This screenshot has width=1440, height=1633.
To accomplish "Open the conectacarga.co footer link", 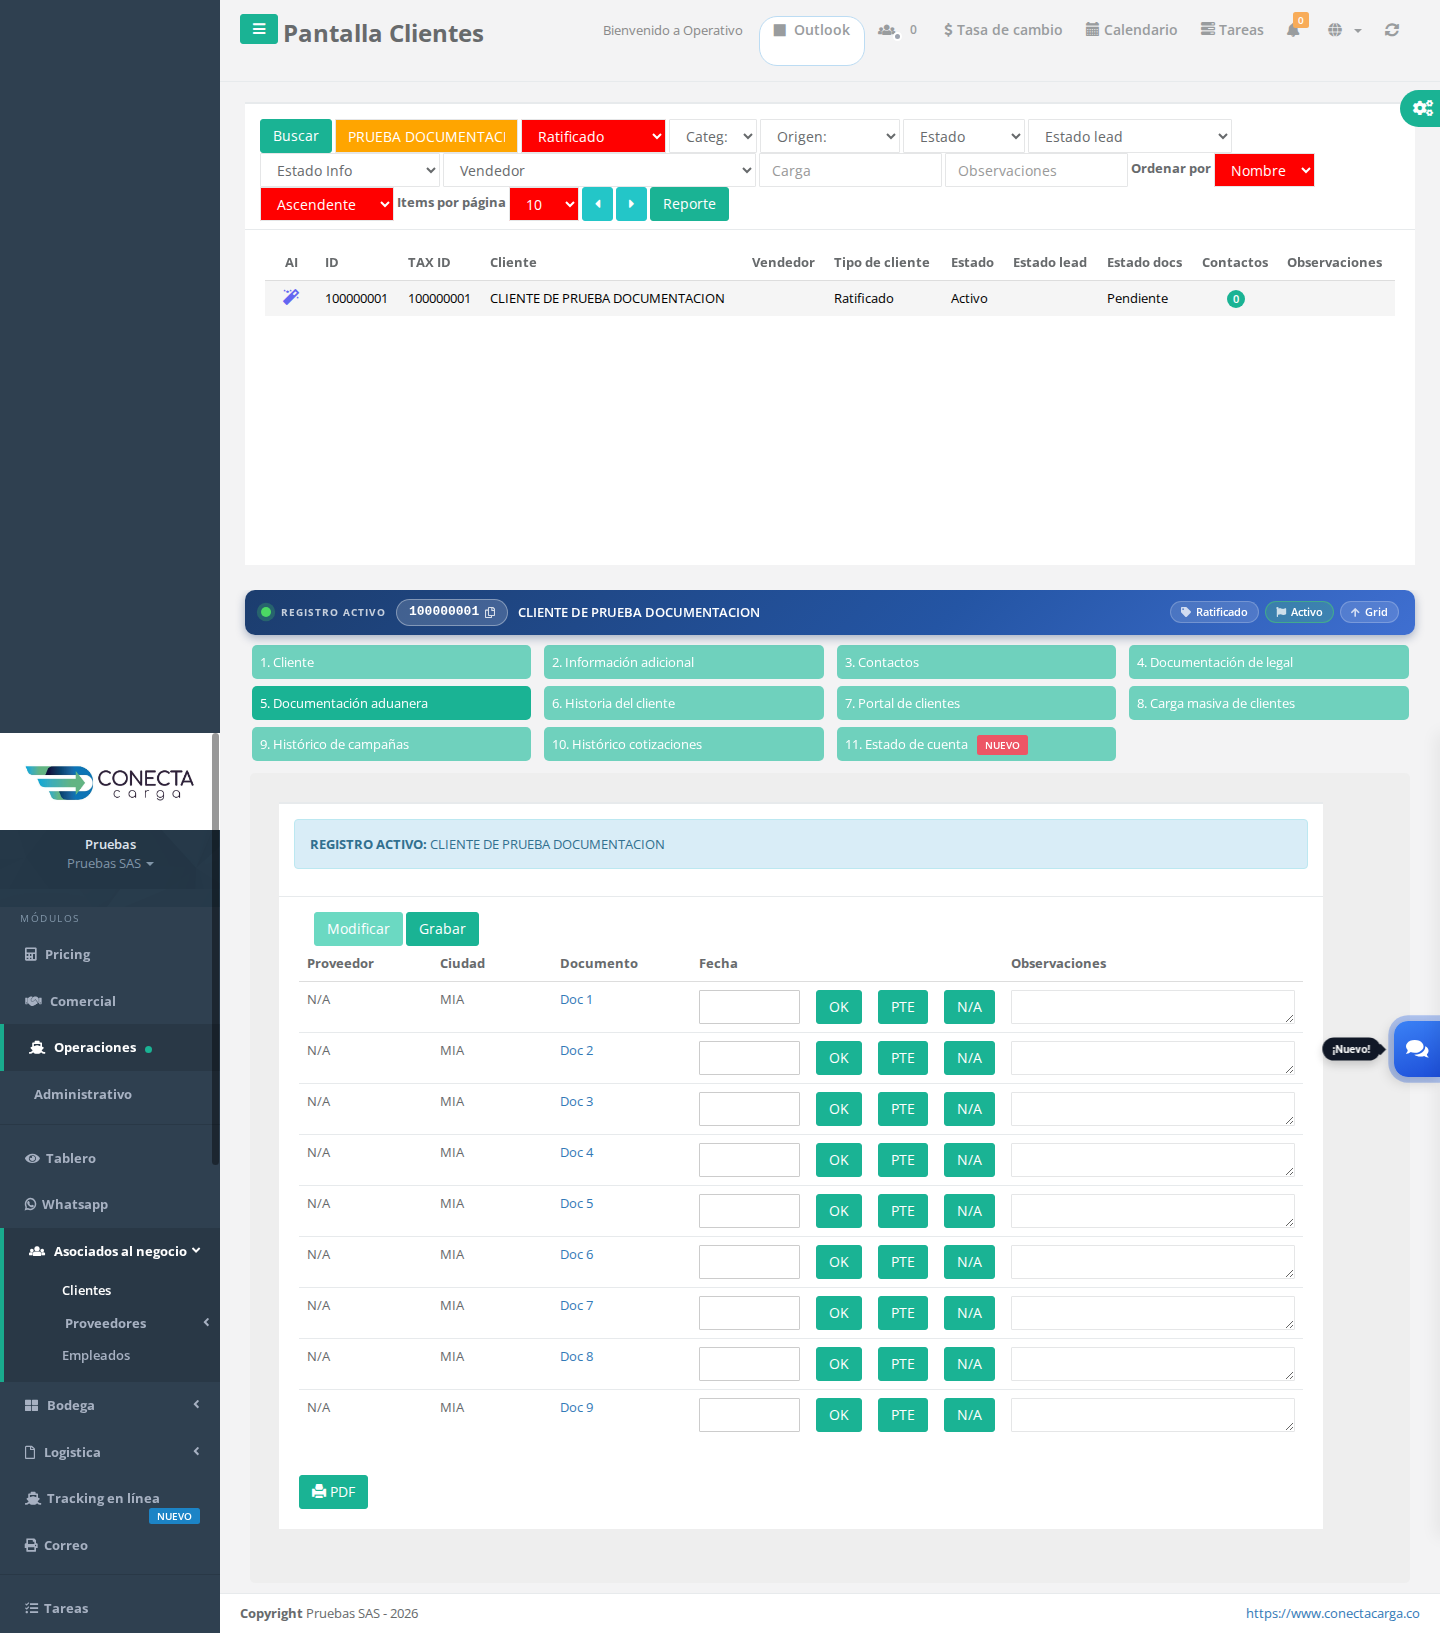I will point(1333,1613).
